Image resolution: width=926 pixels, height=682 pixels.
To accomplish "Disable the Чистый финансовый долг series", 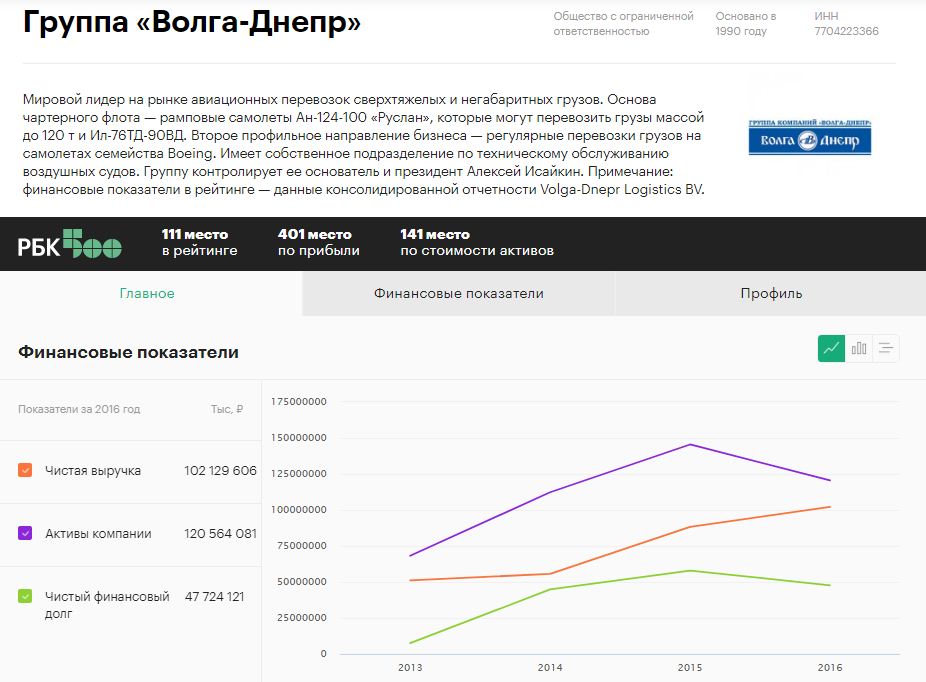I will click(26, 597).
